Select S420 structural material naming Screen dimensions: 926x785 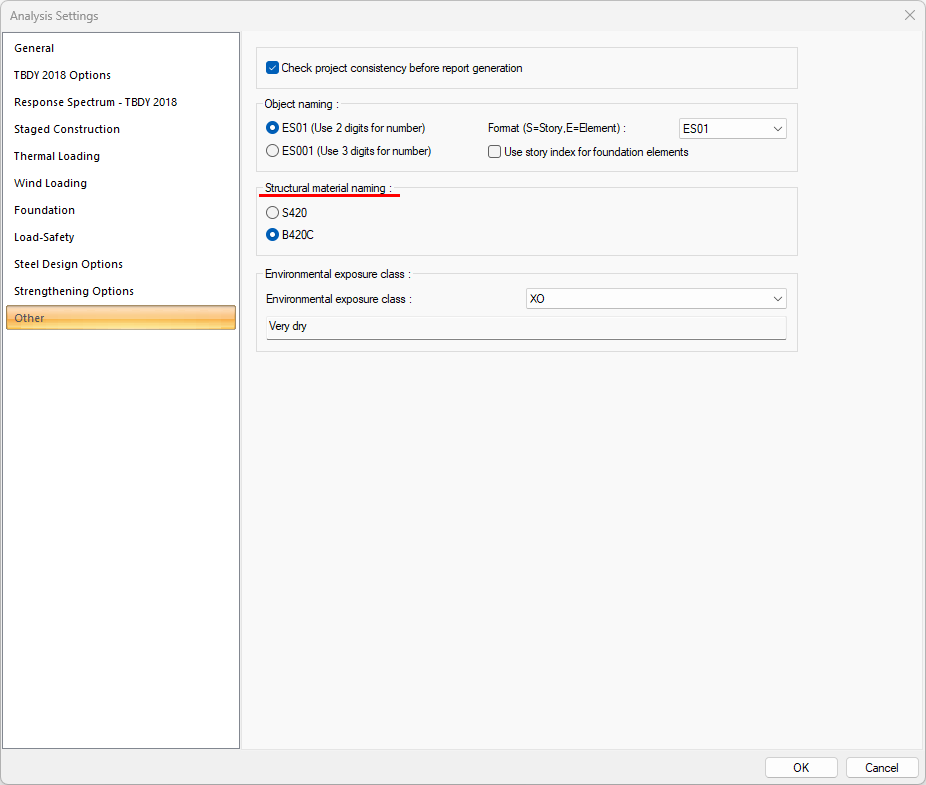[x=273, y=213]
